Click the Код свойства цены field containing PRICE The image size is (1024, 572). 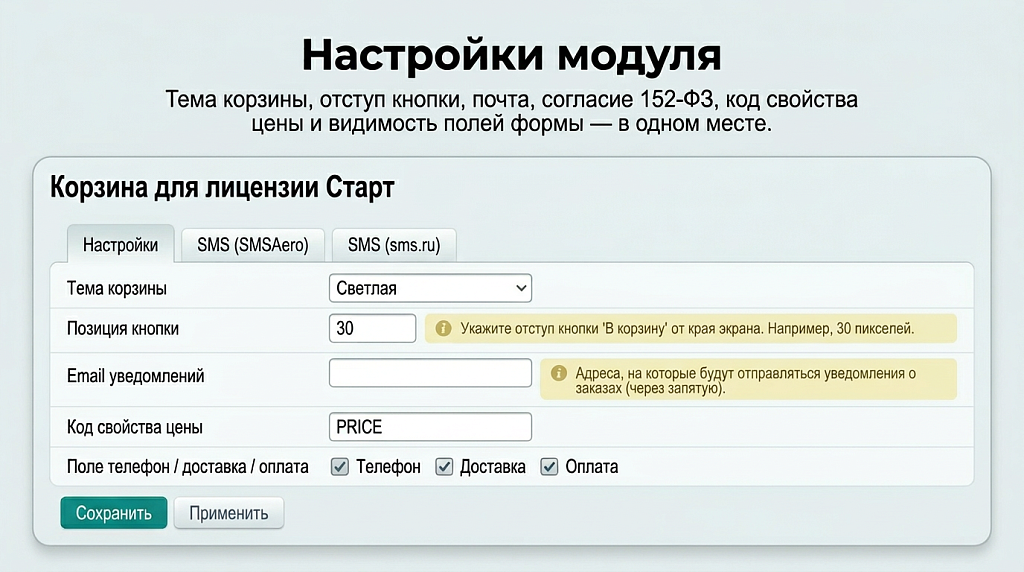(x=430, y=427)
